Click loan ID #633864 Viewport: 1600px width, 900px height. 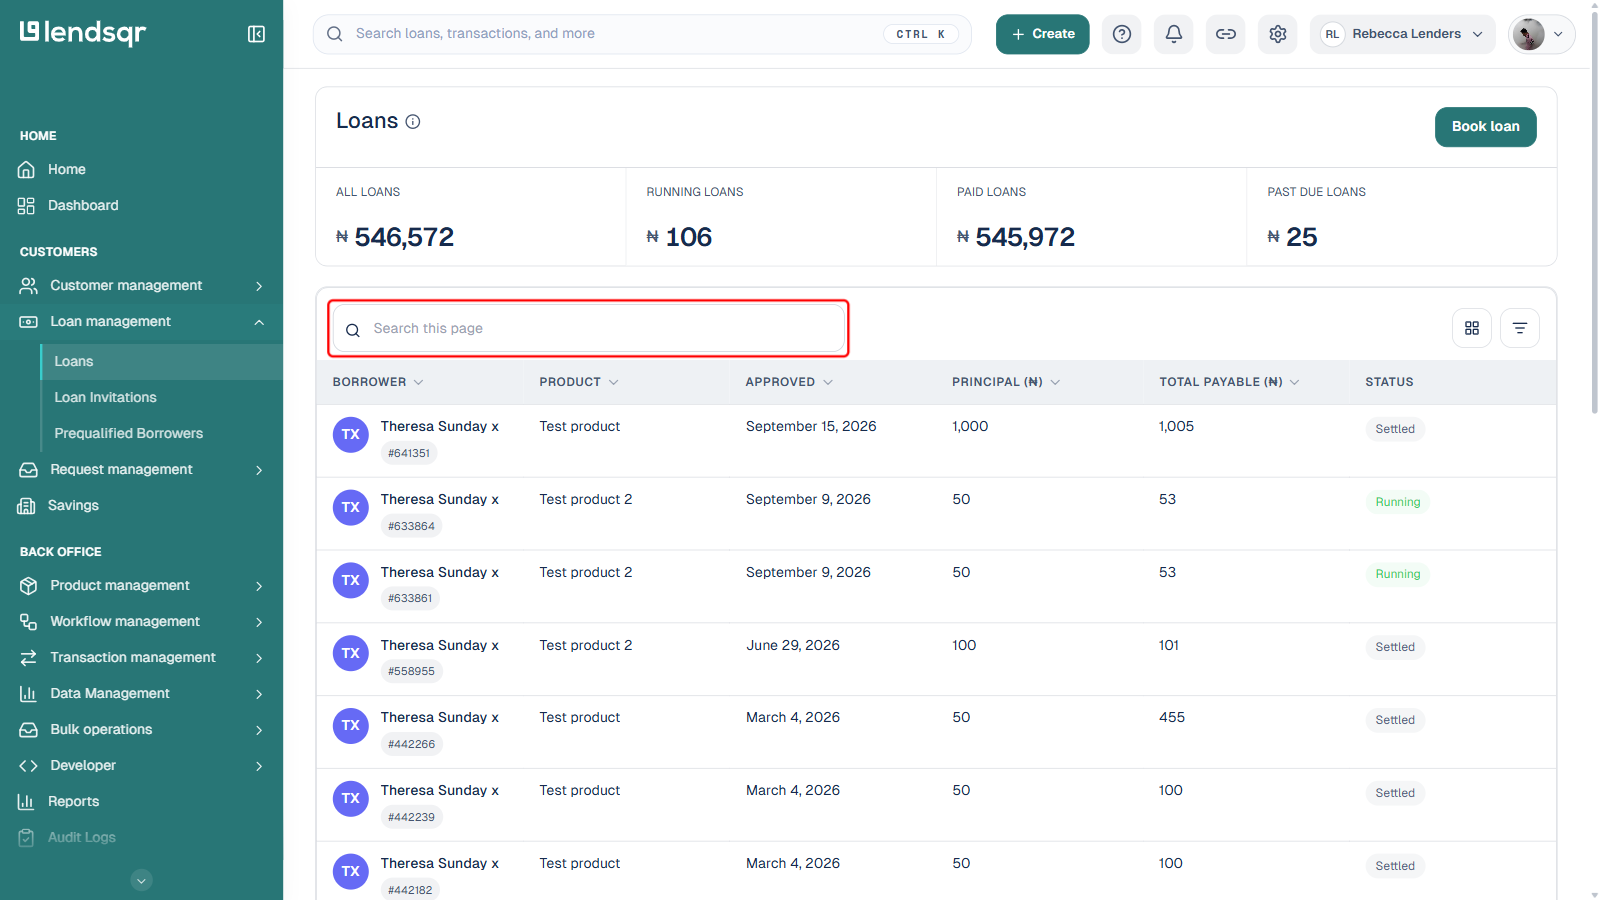411,526
